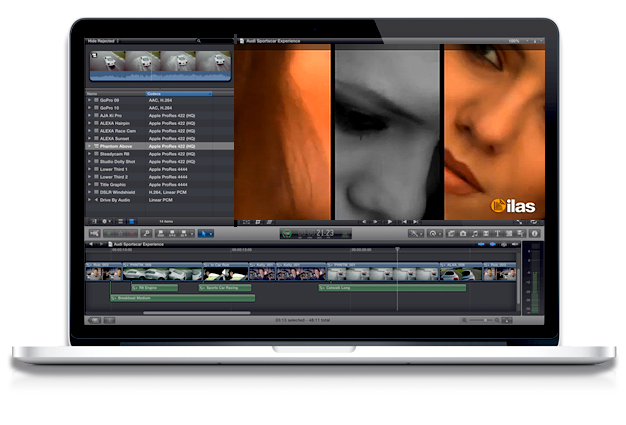Screen dimensions: 626x425
Task: Open the viewer 100% zoom menu
Action: 517,41
